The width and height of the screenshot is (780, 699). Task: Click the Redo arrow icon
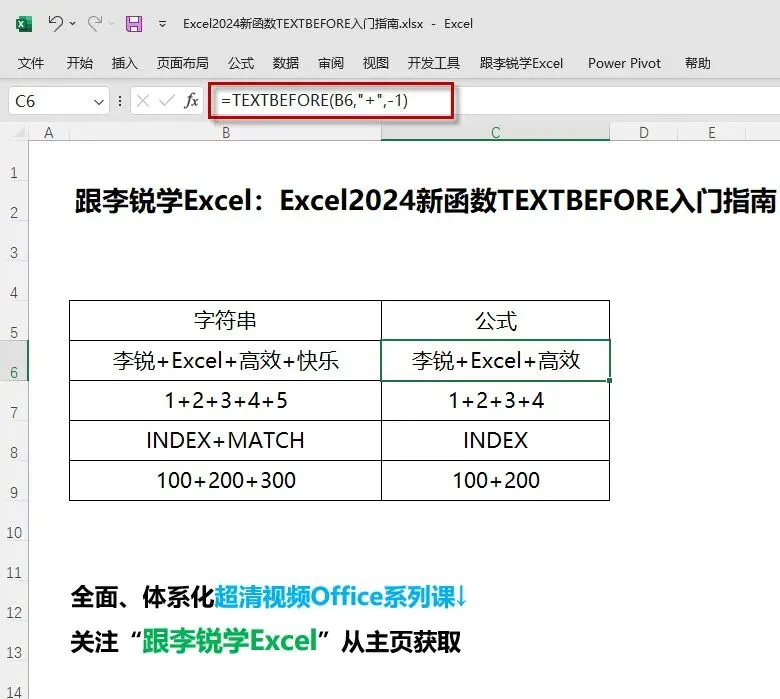tap(95, 23)
